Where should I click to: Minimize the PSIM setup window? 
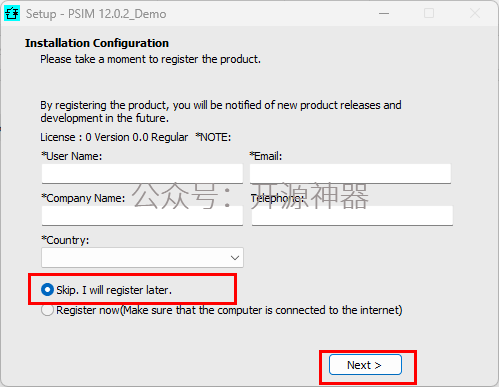(384, 14)
